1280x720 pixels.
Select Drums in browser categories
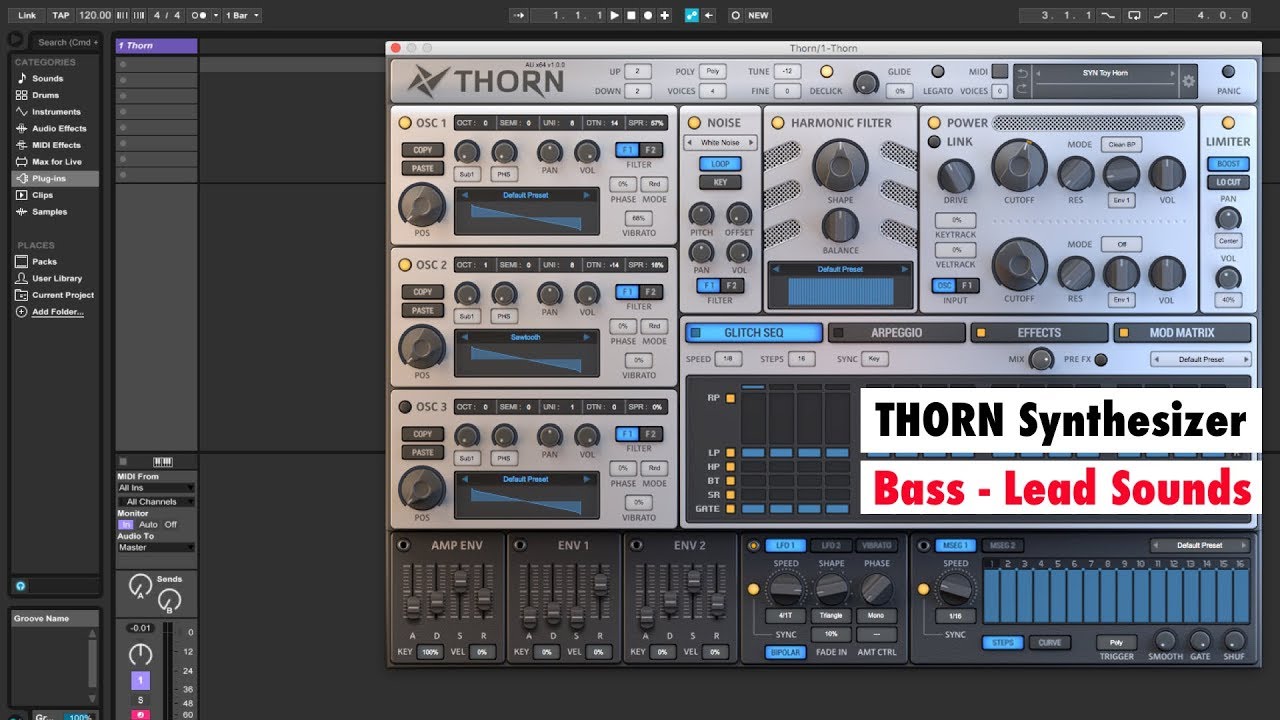pyautogui.click(x=45, y=95)
